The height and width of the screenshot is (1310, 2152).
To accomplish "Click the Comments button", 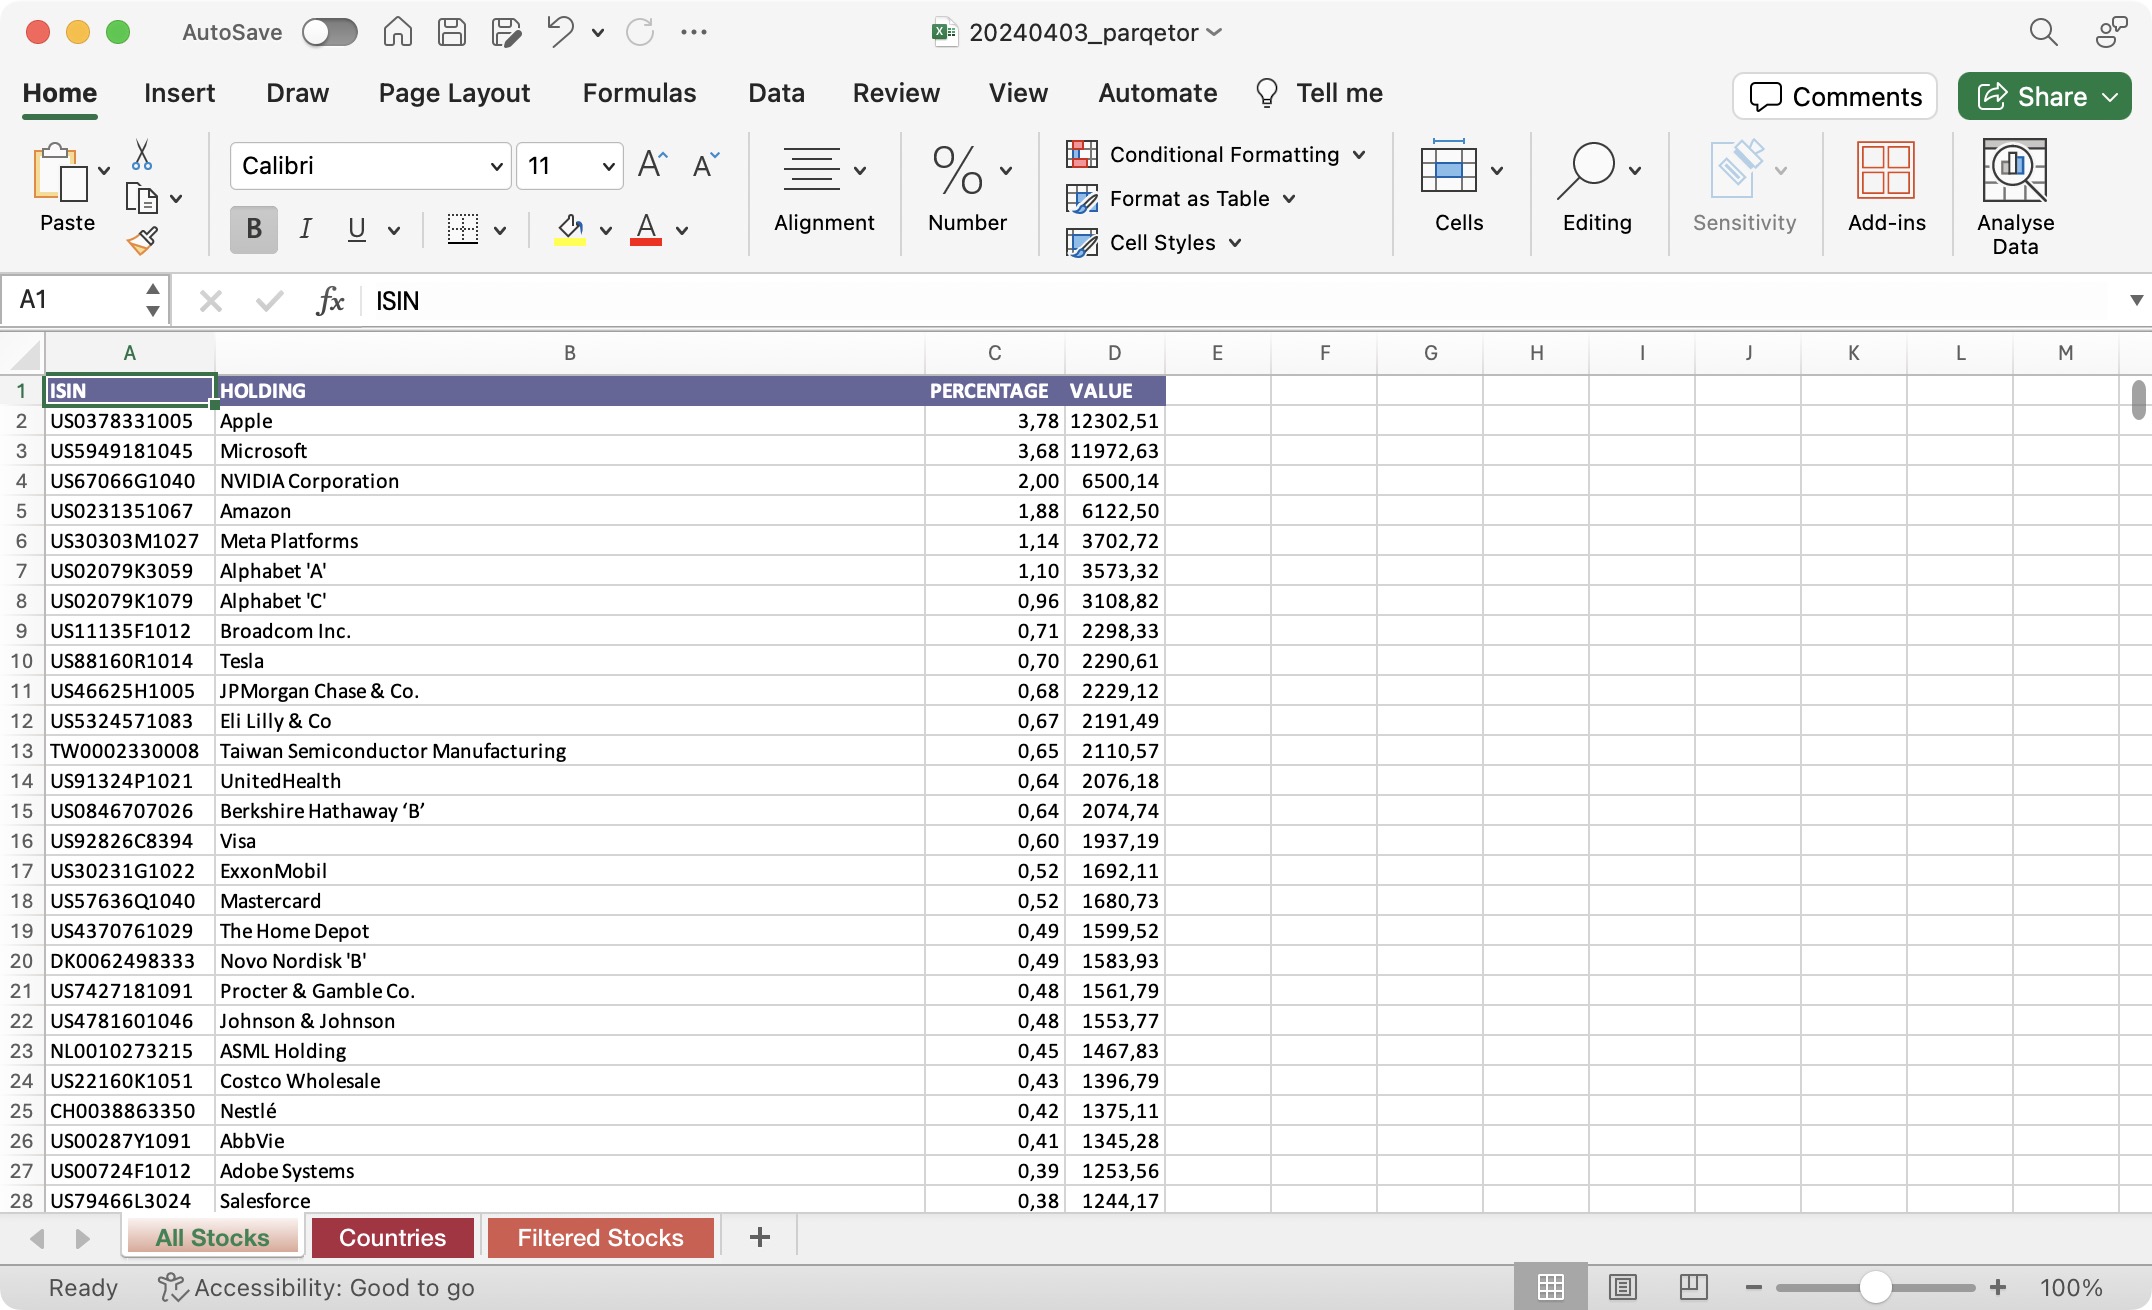I will pos(1835,96).
